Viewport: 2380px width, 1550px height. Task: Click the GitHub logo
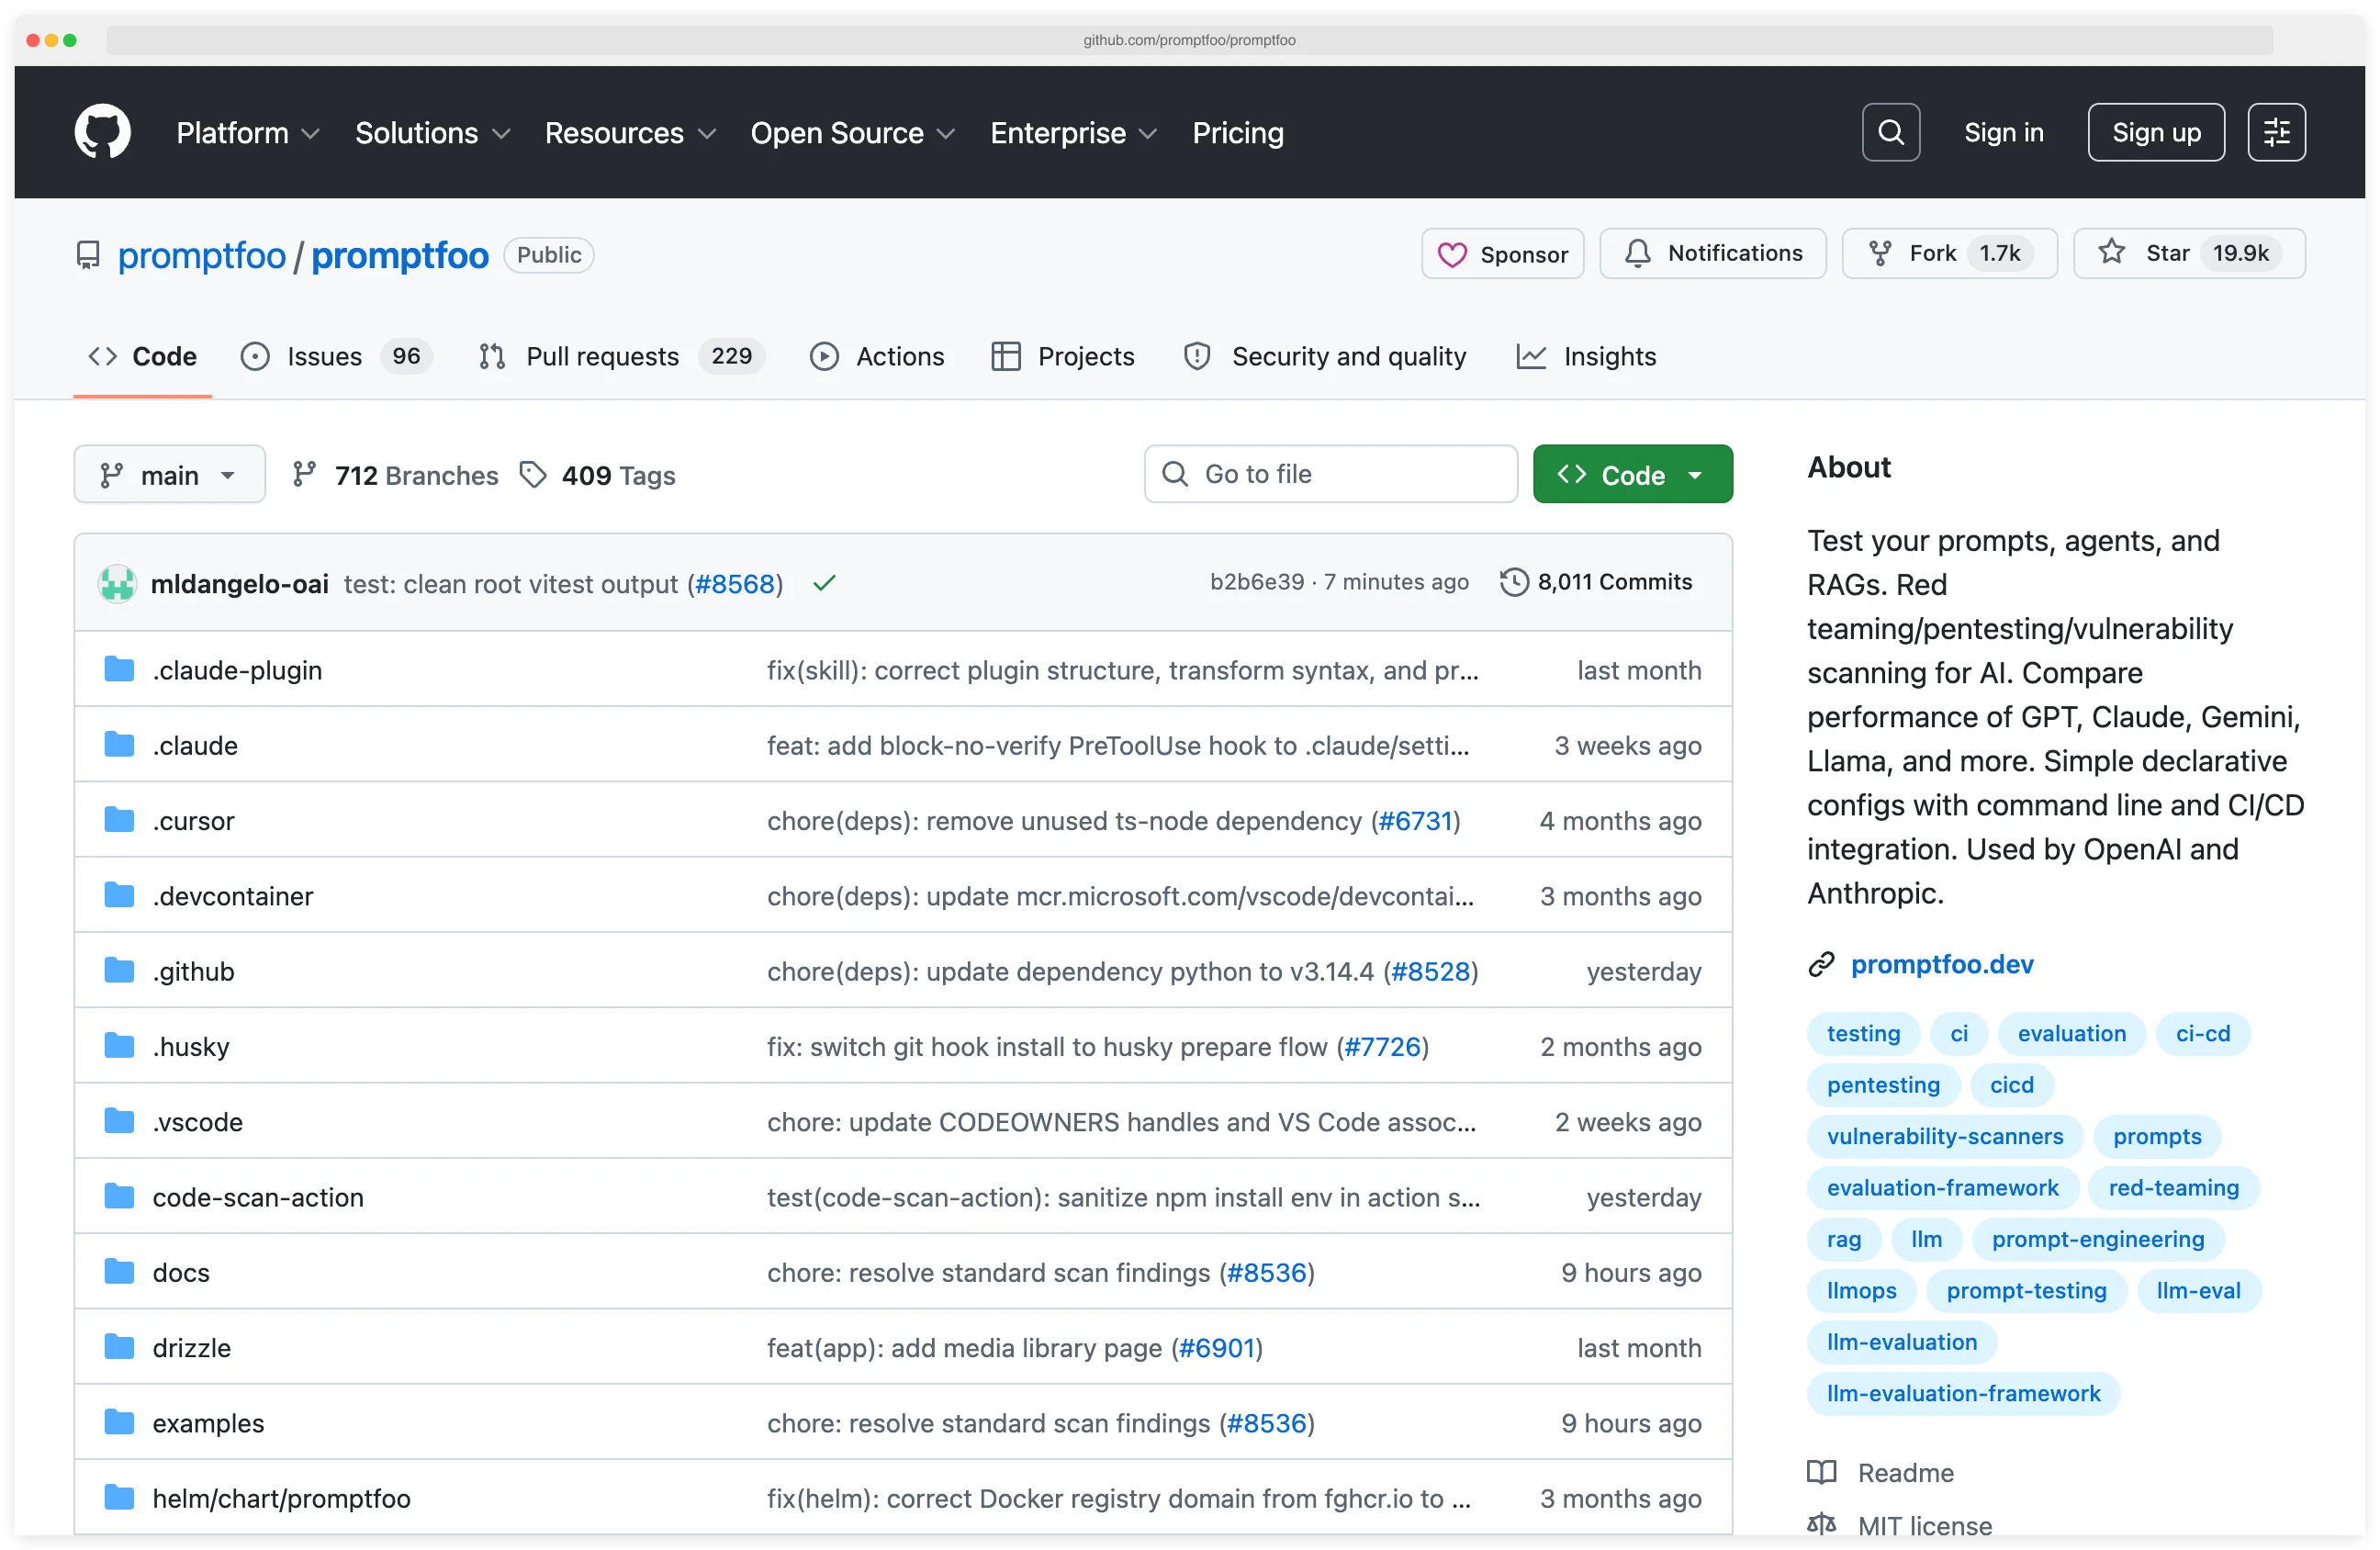(102, 131)
